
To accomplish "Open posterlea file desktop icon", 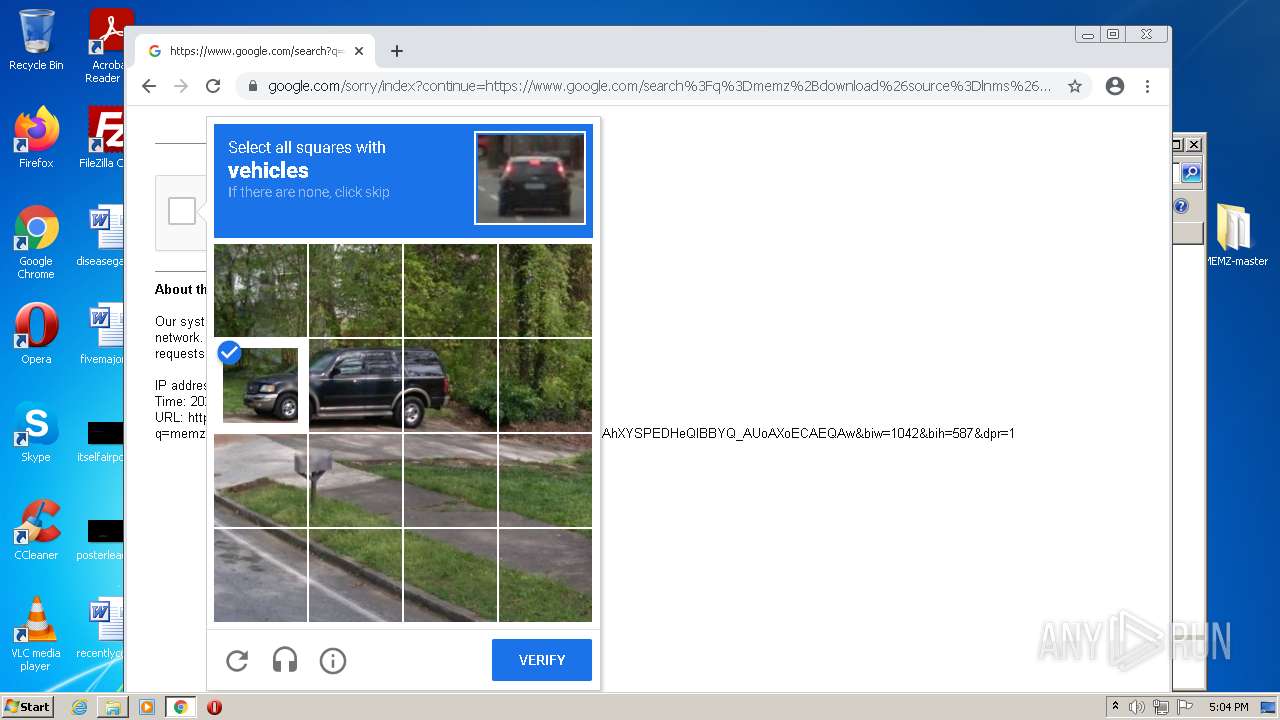I will (102, 539).
